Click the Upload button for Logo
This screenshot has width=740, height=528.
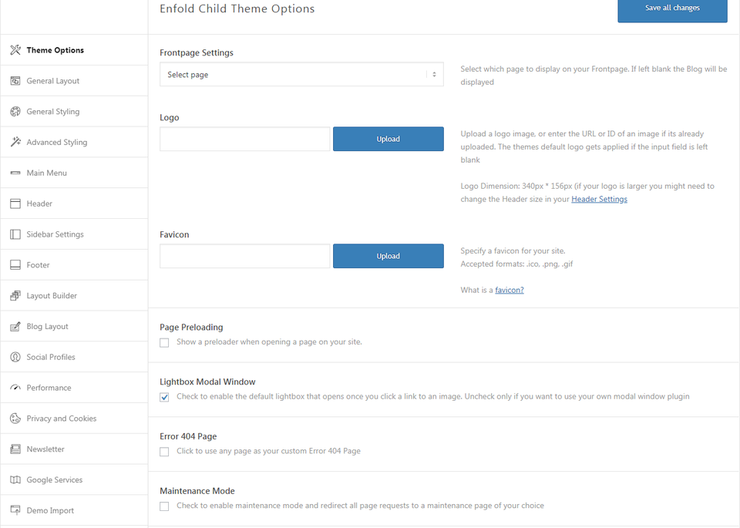click(388, 139)
